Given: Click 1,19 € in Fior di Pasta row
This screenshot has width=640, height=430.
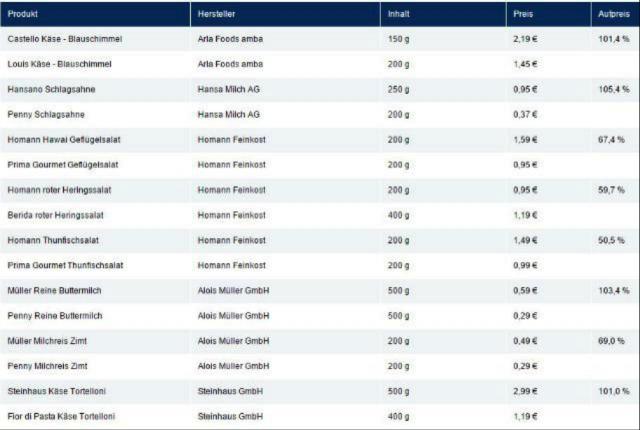Looking at the screenshot, I should pos(525,417).
